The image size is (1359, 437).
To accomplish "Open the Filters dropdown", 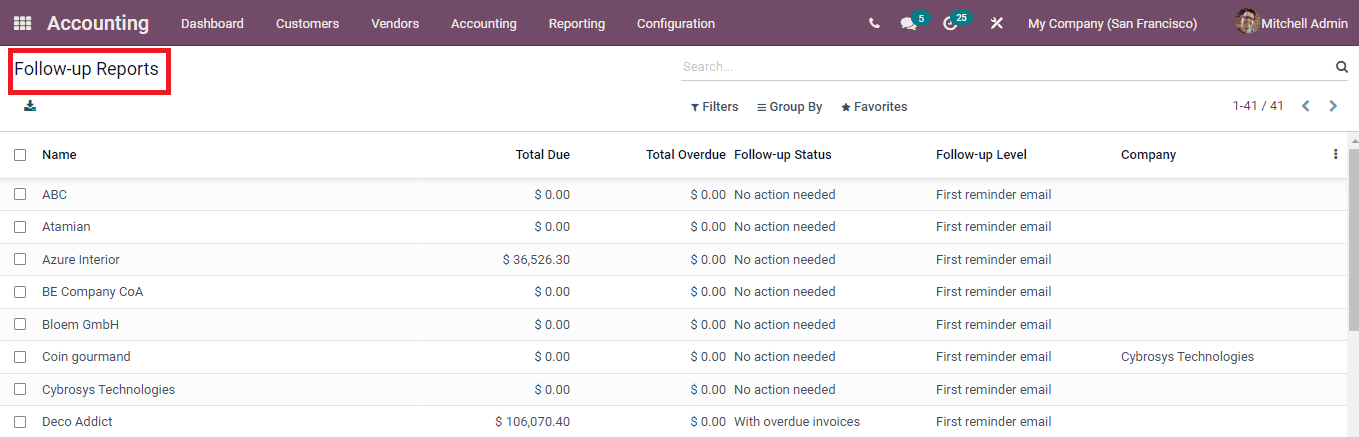I will [715, 107].
